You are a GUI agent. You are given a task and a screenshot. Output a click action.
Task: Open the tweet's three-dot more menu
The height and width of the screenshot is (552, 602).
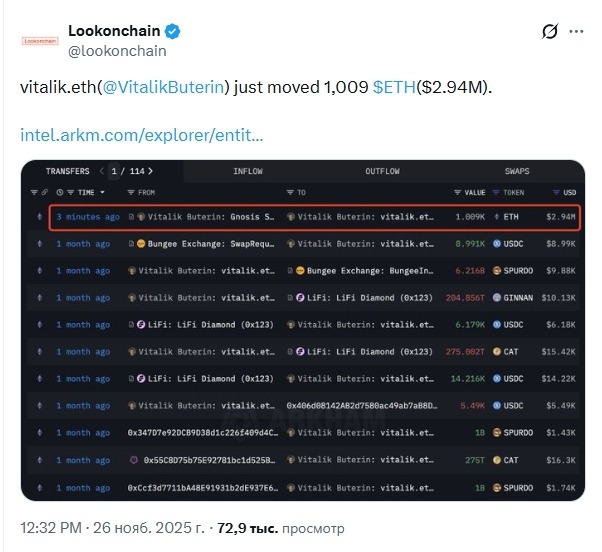(x=578, y=32)
